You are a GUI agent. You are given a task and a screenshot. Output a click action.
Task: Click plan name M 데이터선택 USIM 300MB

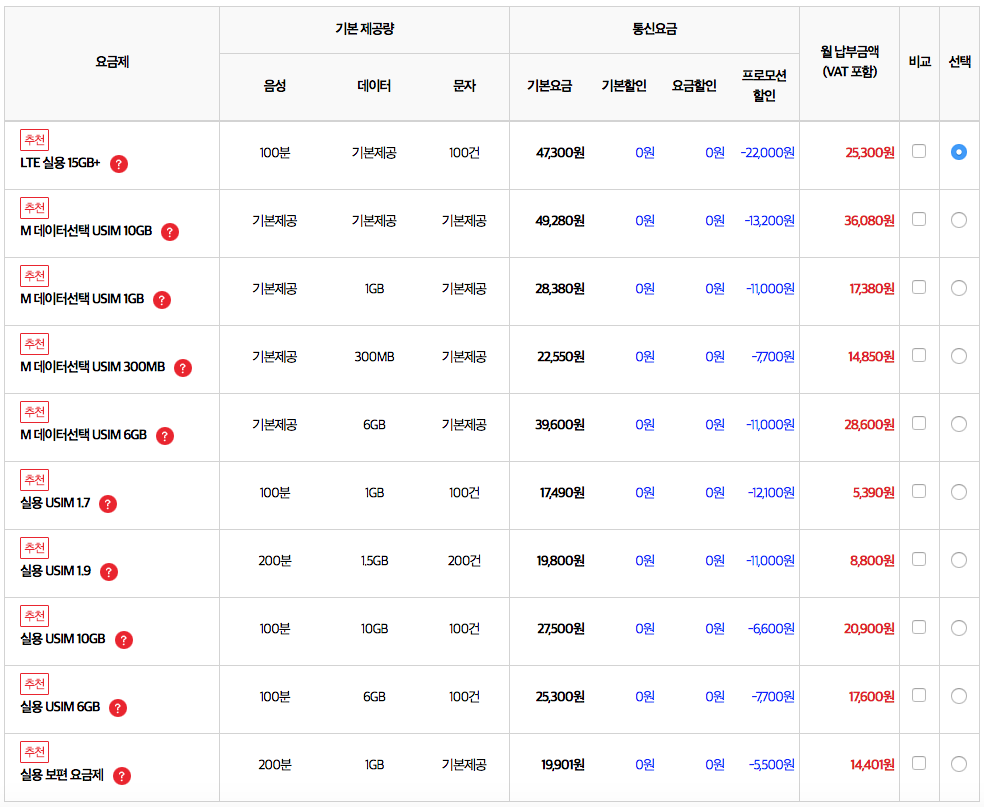tap(92, 366)
